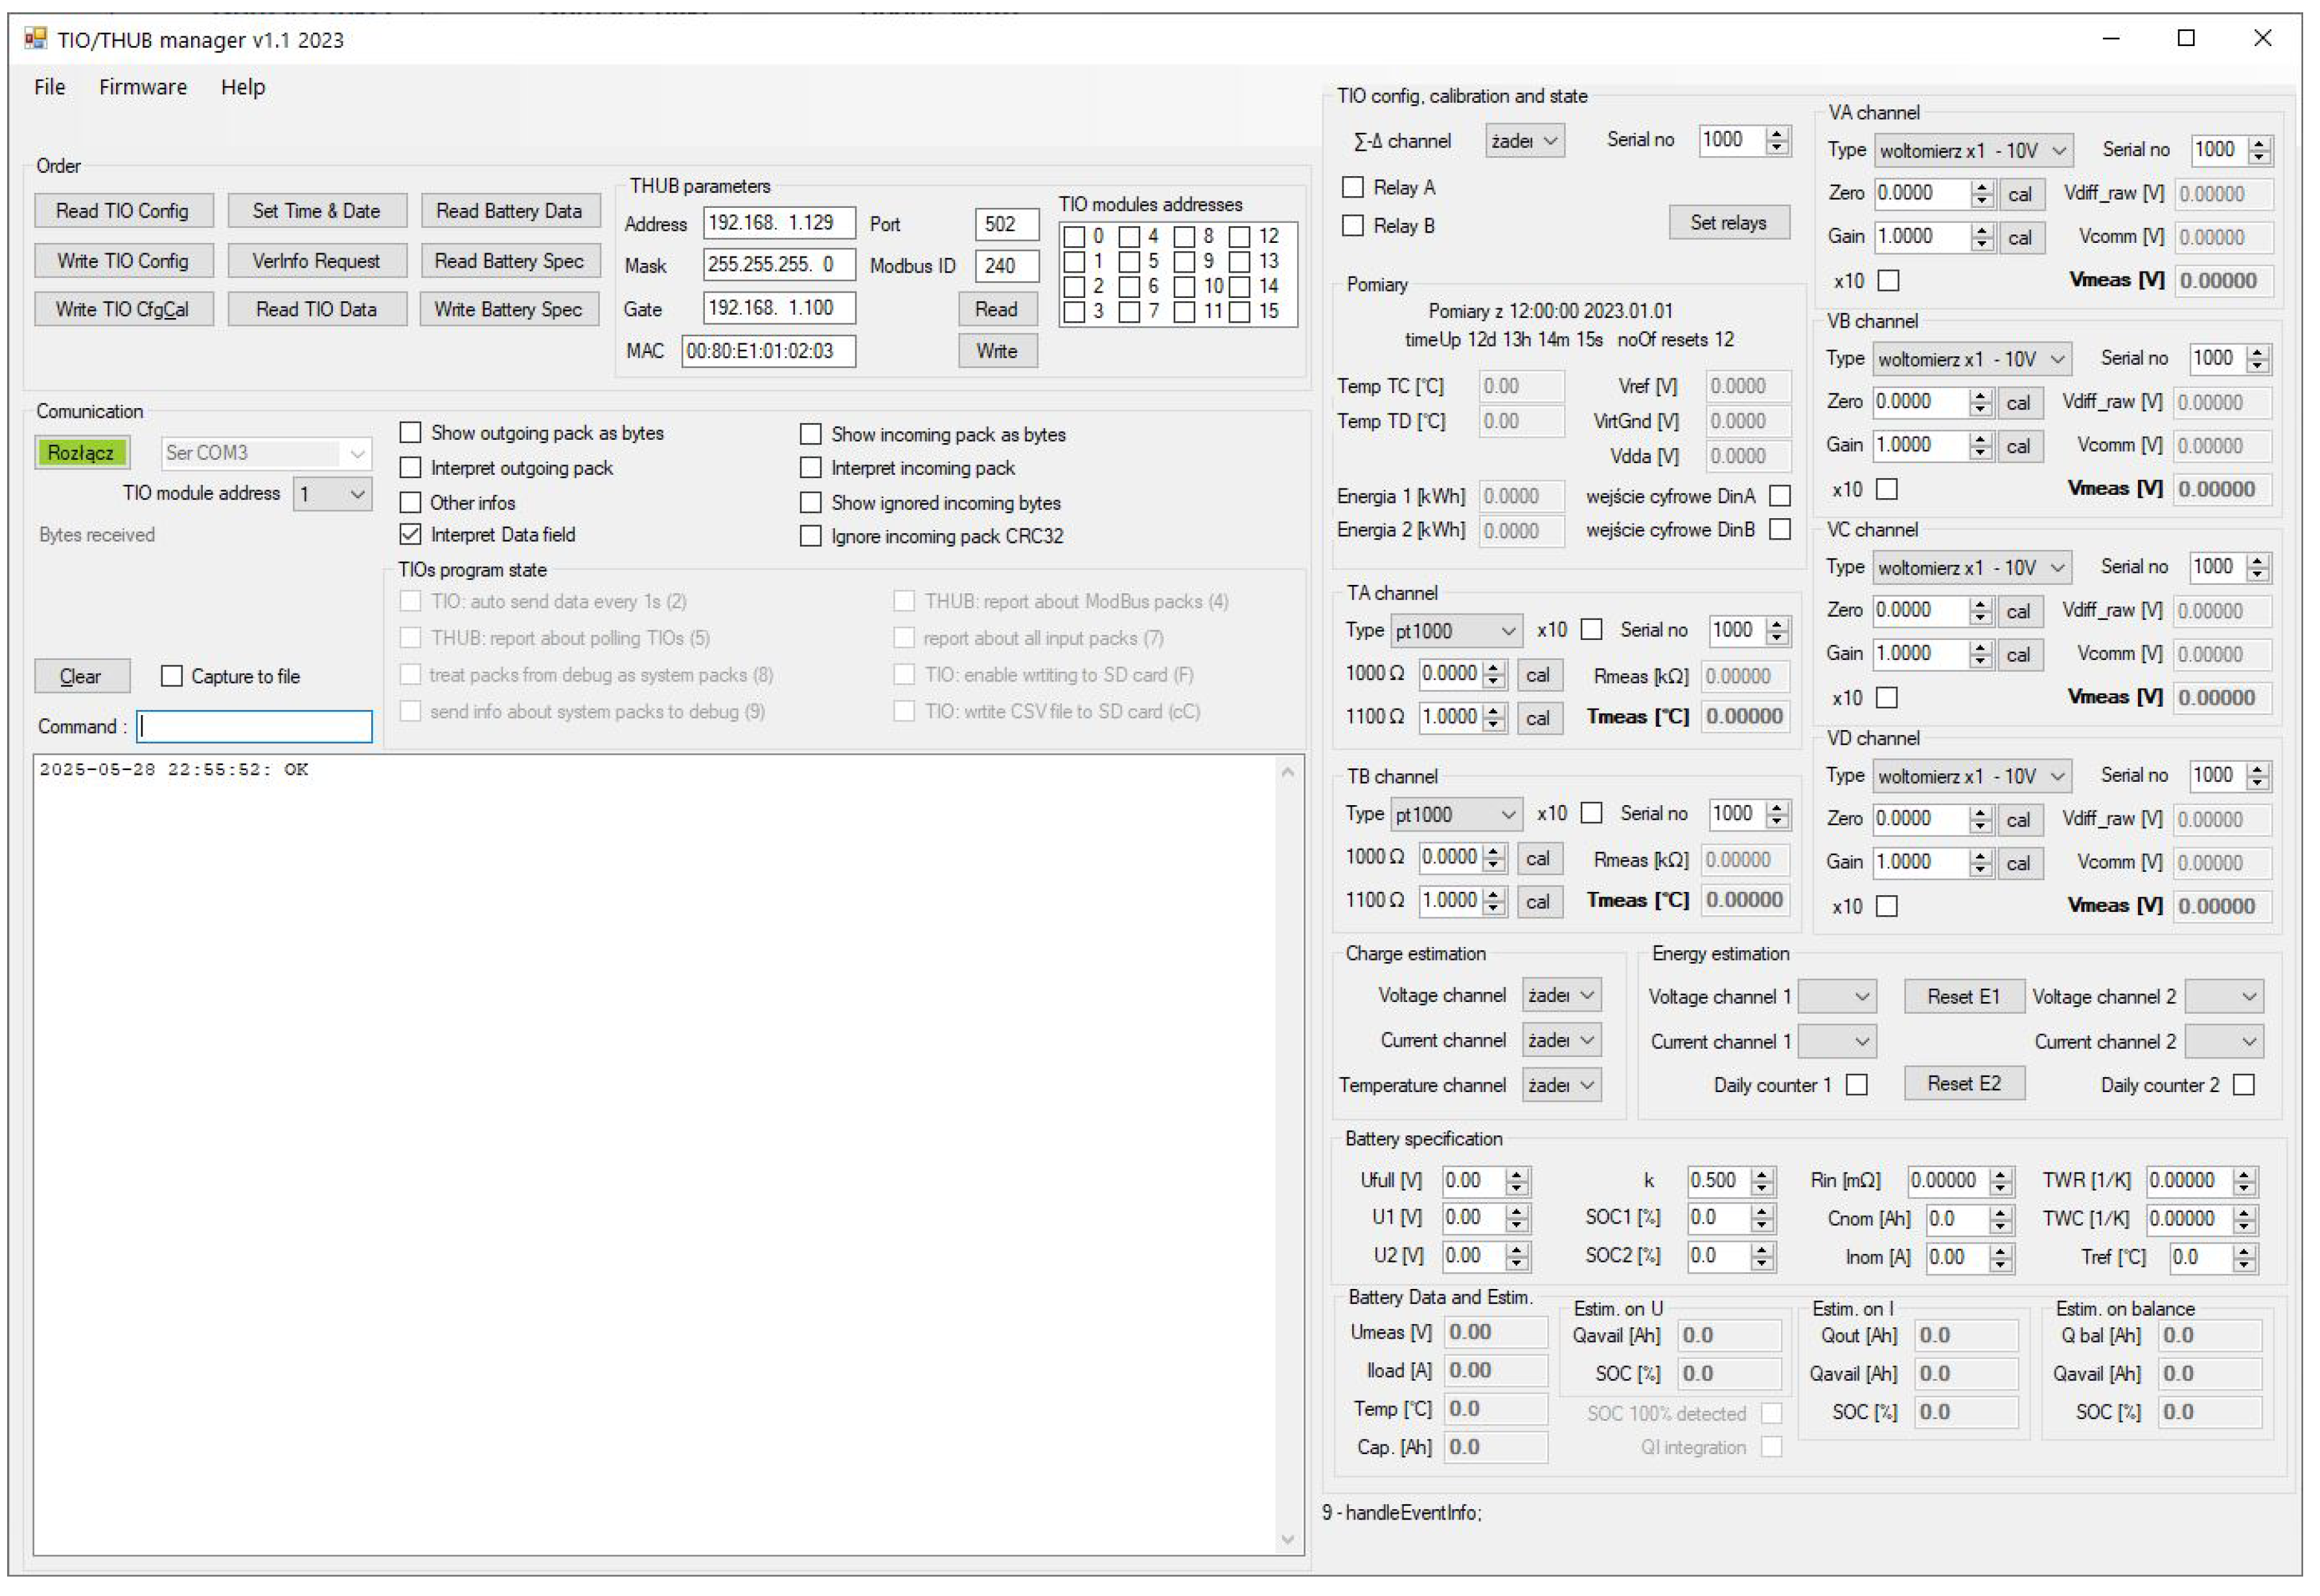The height and width of the screenshot is (1596, 2320).
Task: Check TIO module address 15 checkbox
Action: click(x=1241, y=312)
